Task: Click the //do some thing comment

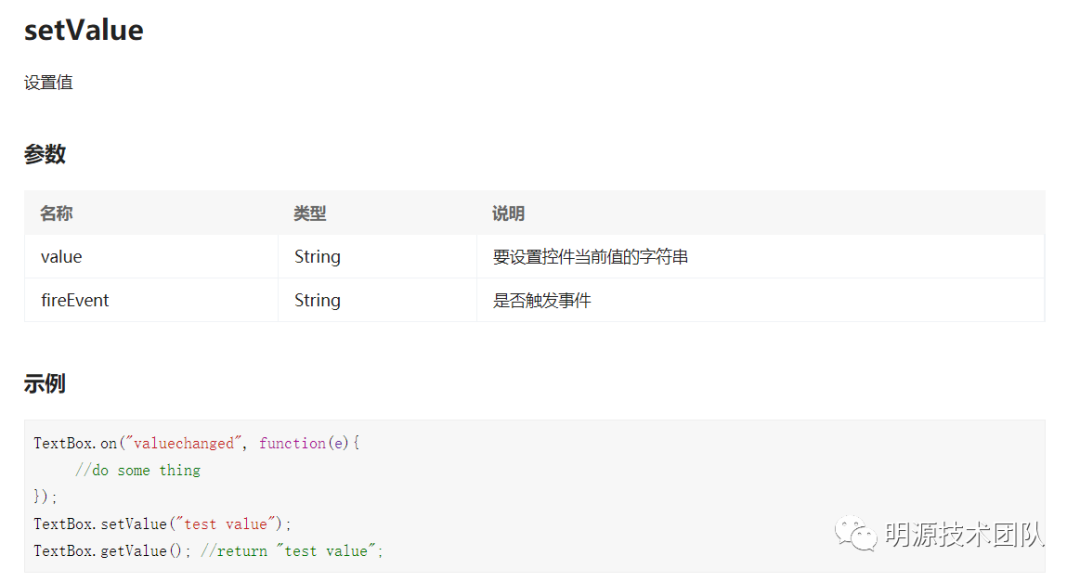Action: coord(138,470)
